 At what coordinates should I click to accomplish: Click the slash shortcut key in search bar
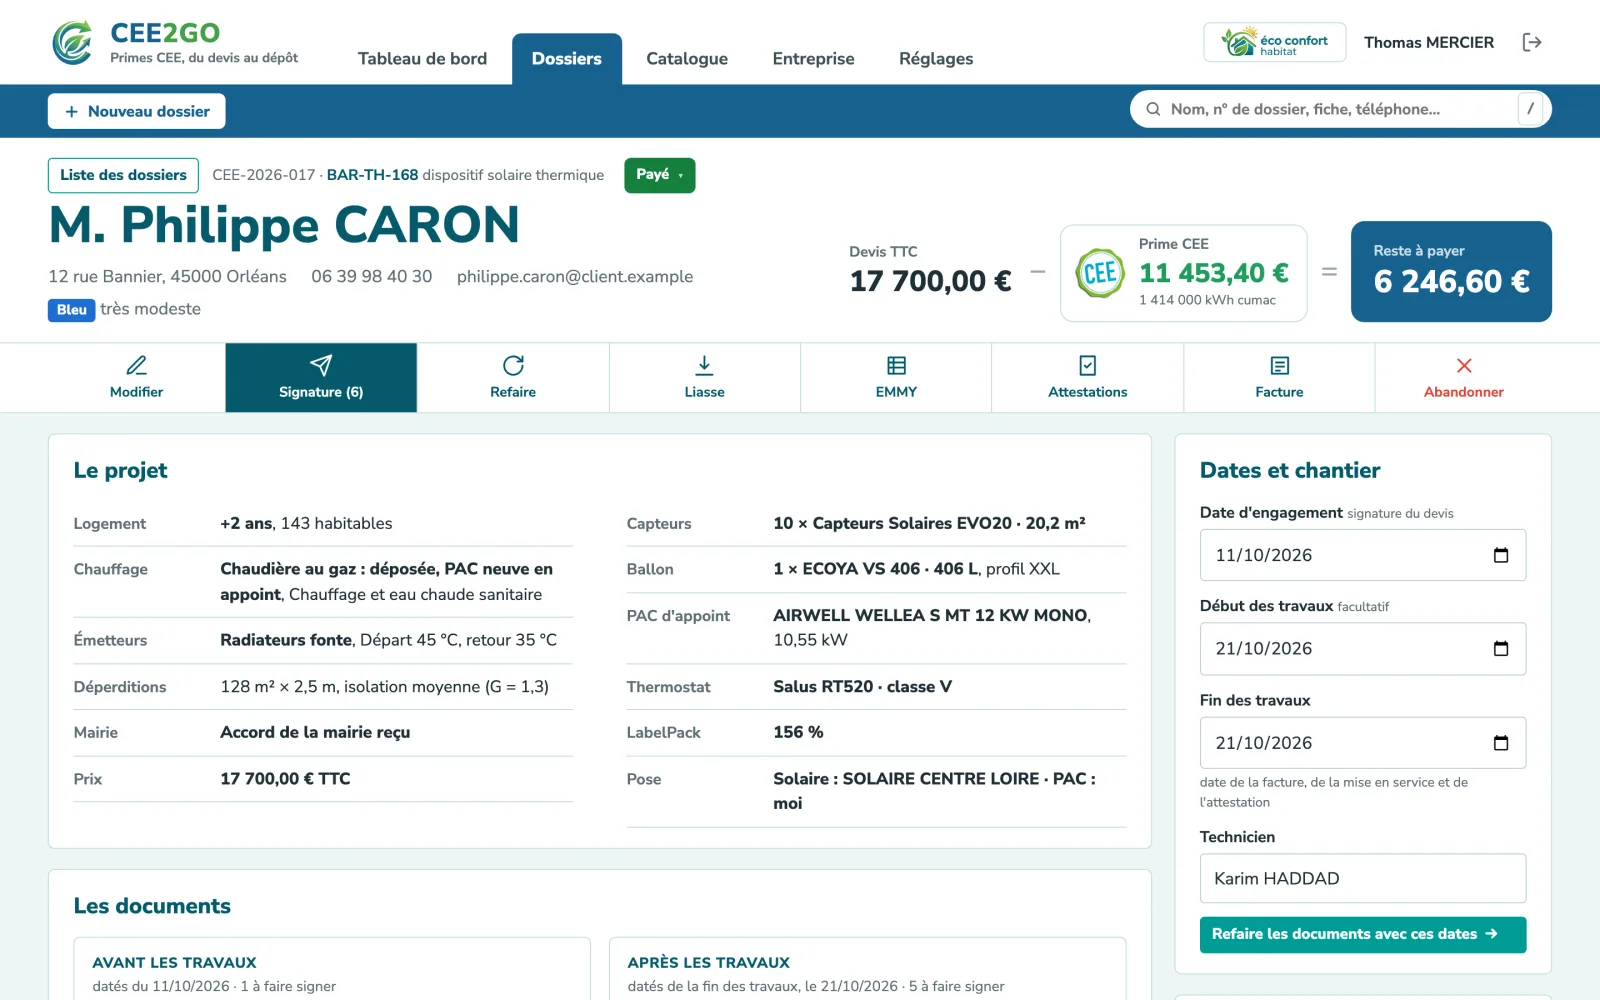[1531, 109]
